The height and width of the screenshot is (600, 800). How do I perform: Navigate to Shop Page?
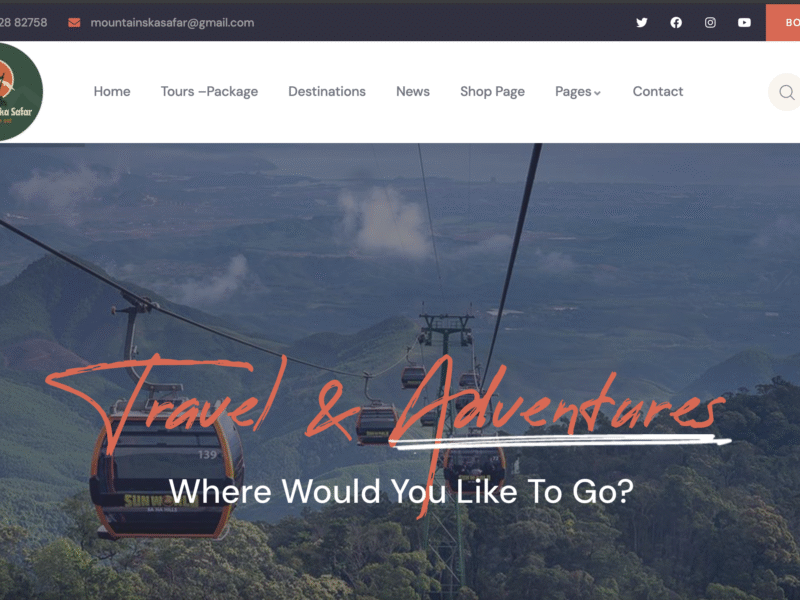(492, 91)
